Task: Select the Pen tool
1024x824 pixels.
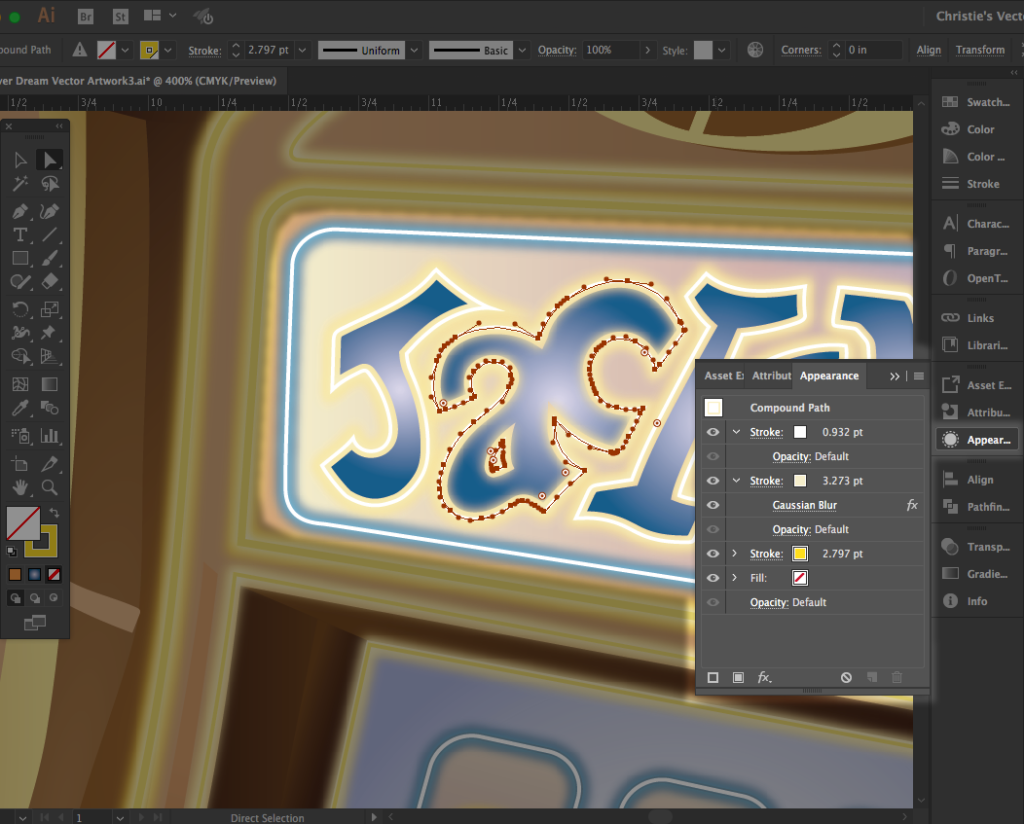Action: tap(20, 211)
